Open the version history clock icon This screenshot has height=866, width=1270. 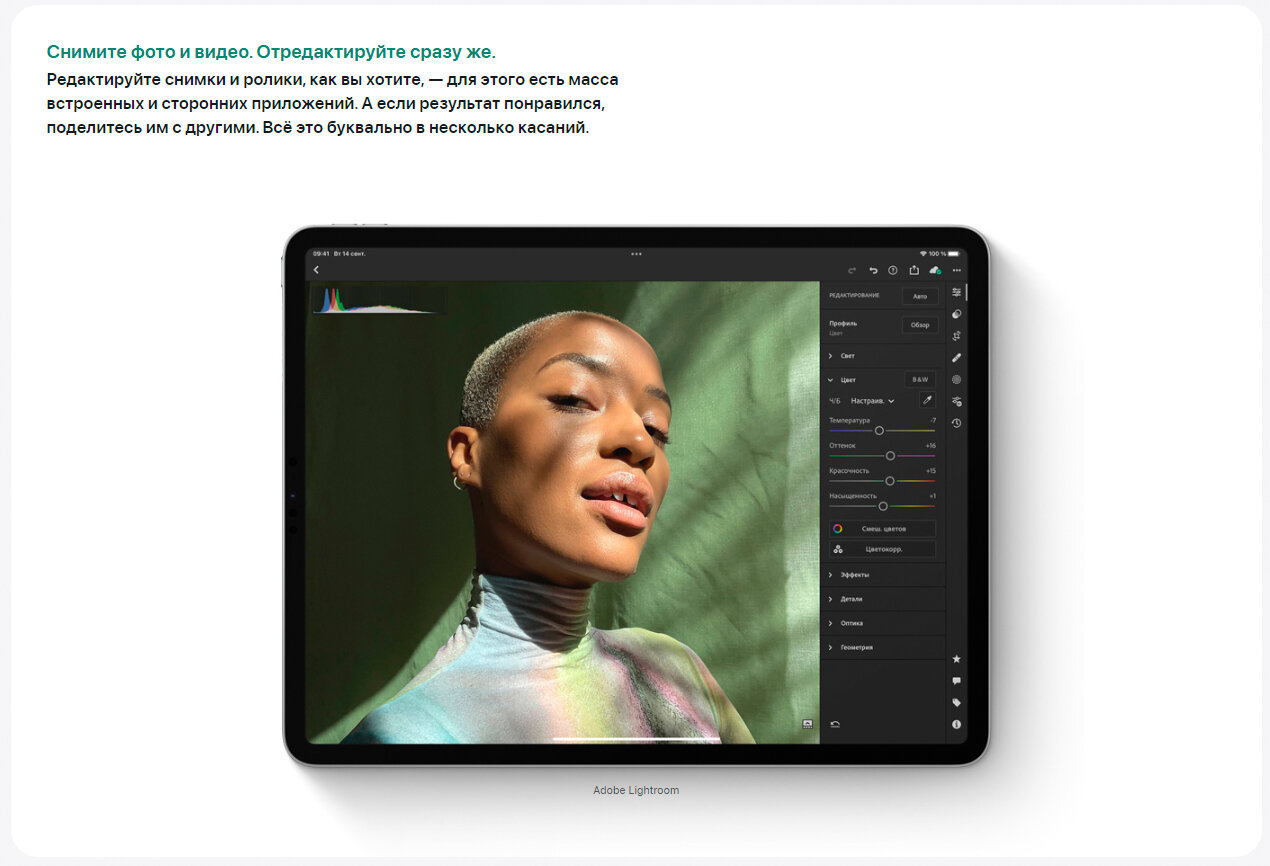point(956,423)
